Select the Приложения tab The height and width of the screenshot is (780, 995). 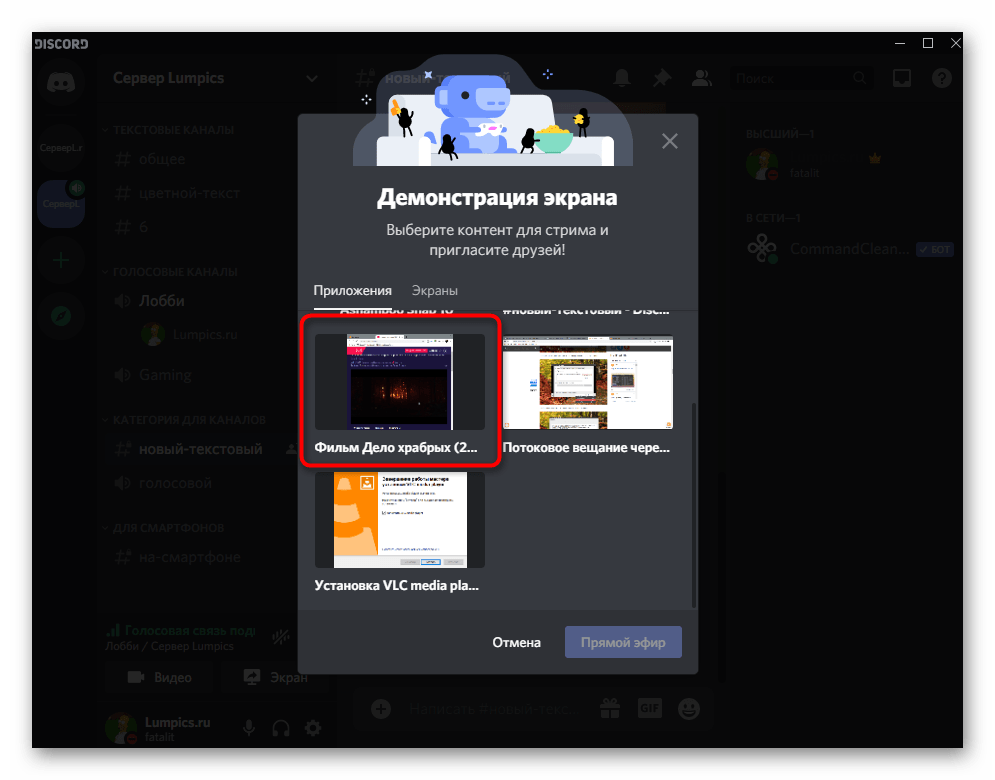tap(352, 291)
